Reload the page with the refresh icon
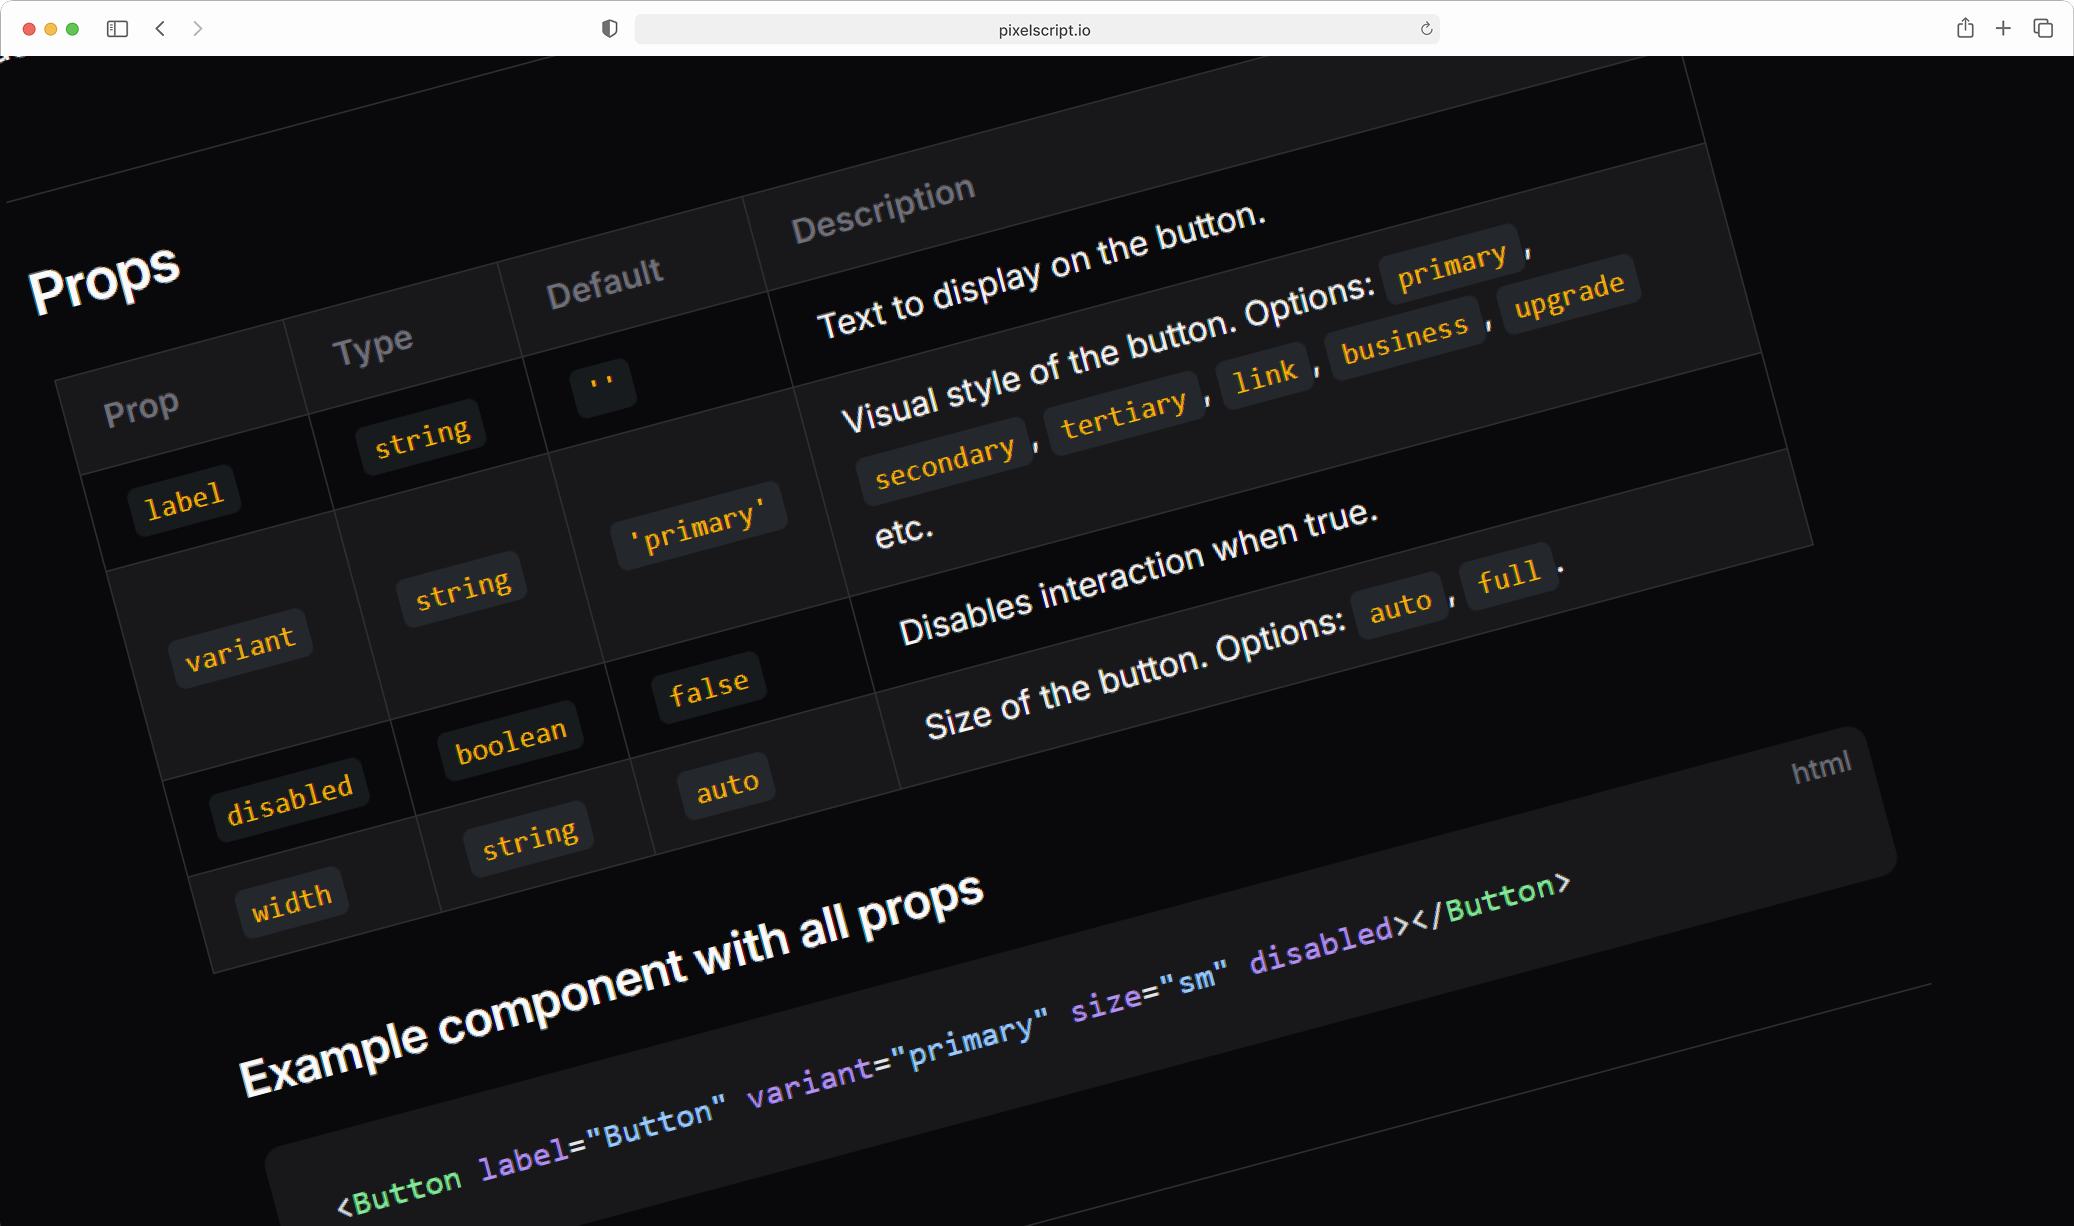2074x1226 pixels. point(1426,29)
